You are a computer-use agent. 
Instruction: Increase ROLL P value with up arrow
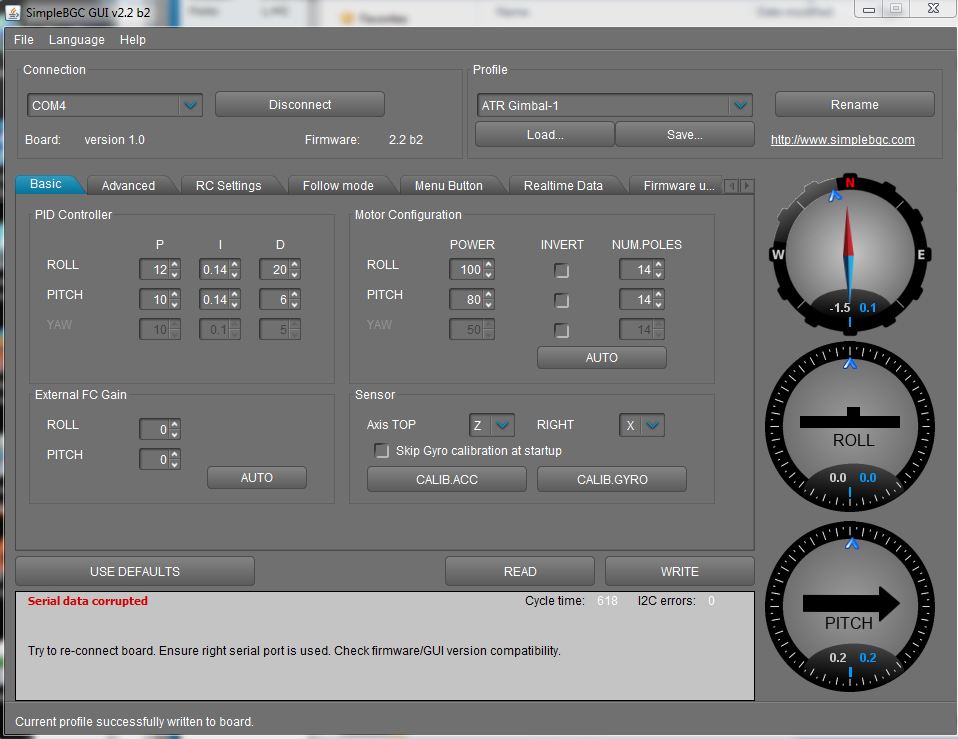pyautogui.click(x=175, y=265)
